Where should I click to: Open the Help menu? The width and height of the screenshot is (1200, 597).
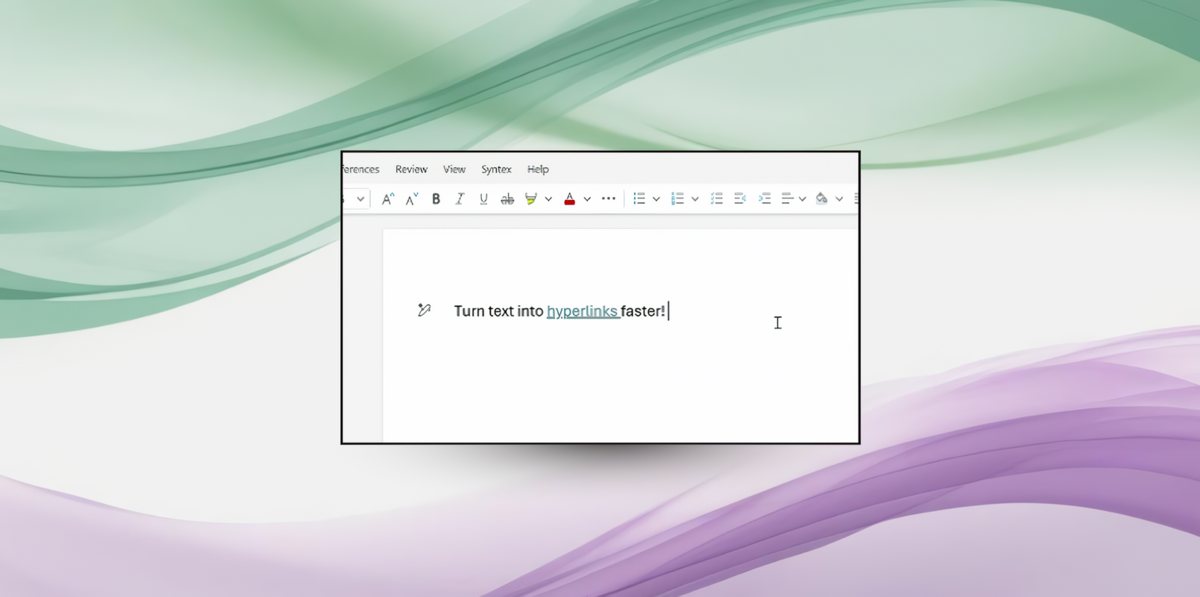click(x=538, y=169)
